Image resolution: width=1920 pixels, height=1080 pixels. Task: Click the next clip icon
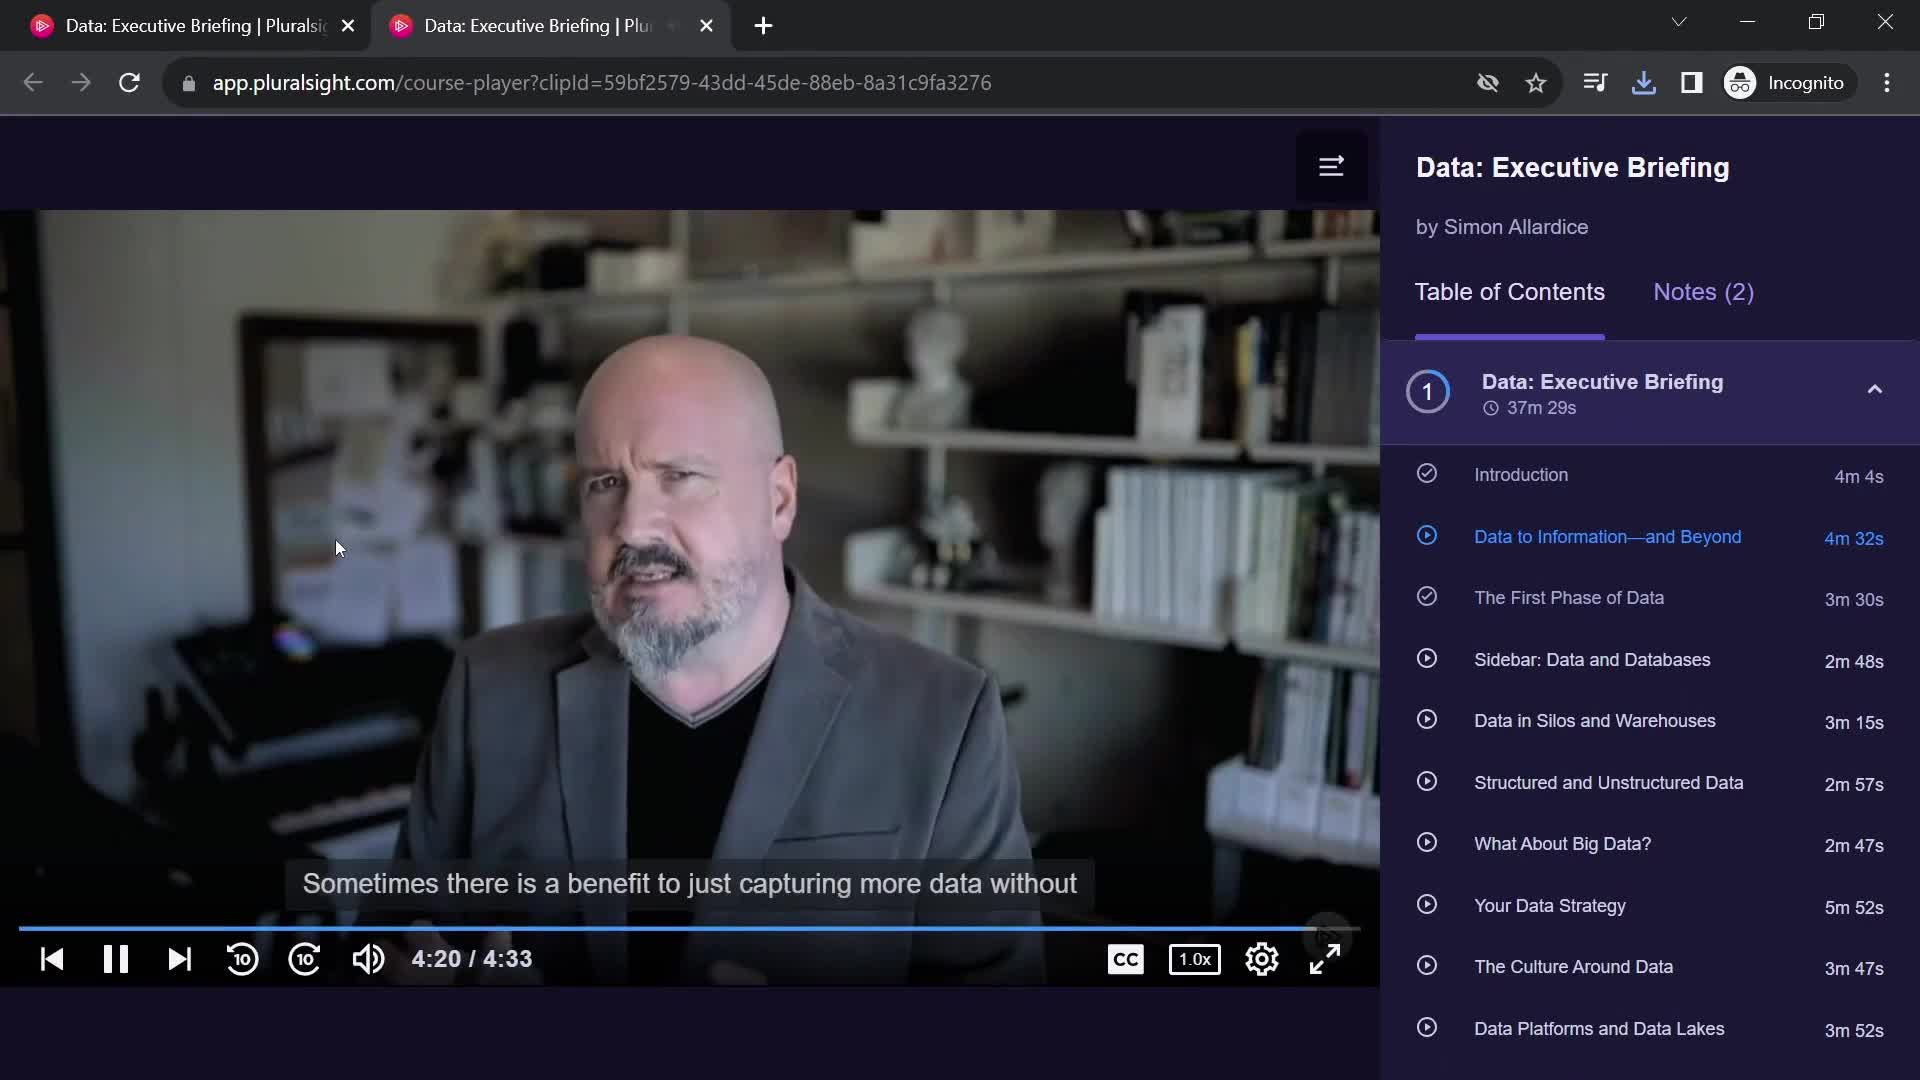[x=181, y=959]
